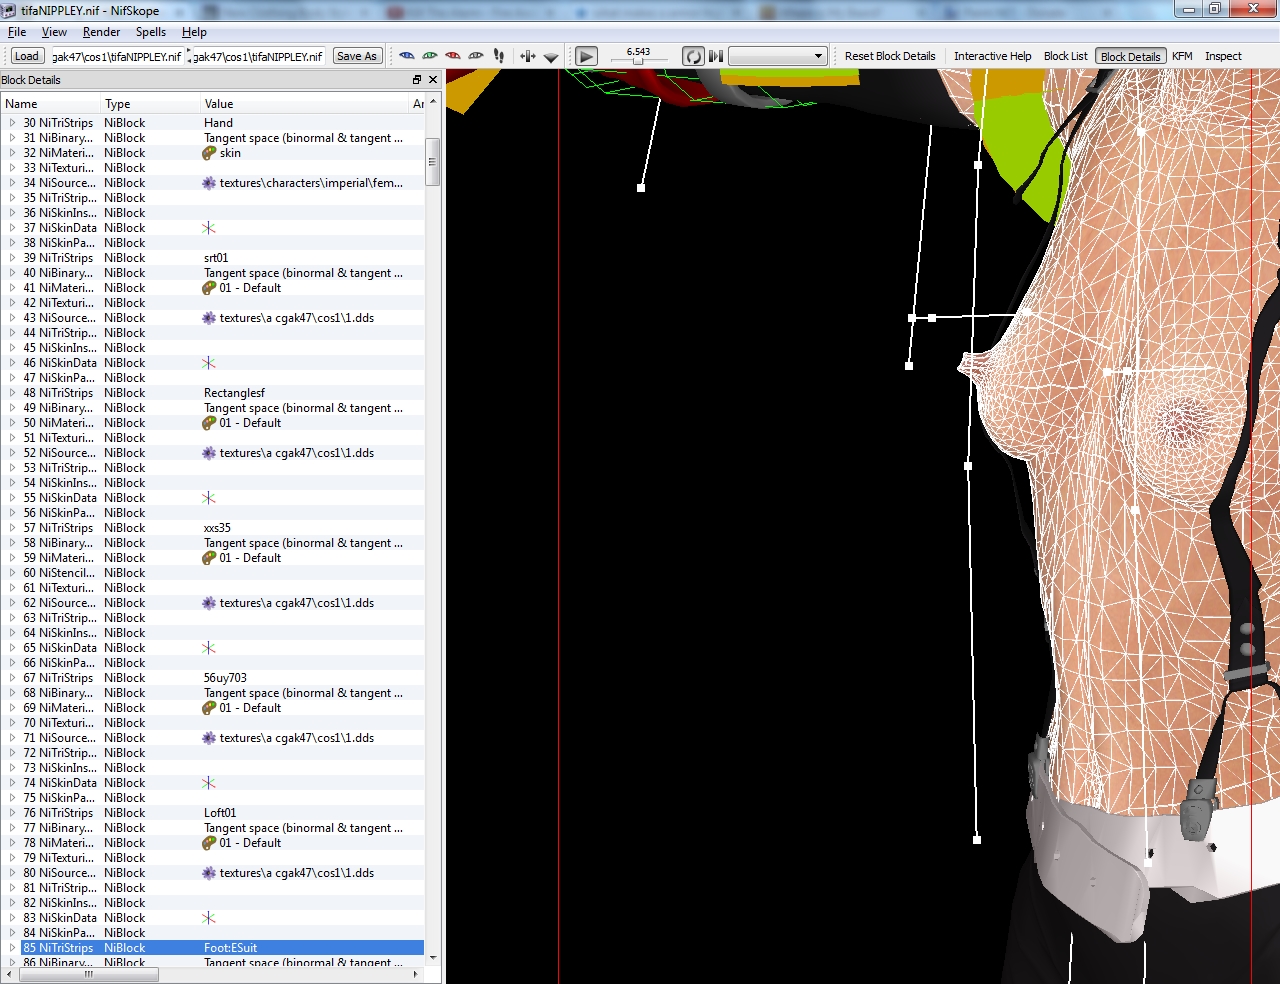Float the Block Details panel

(x=417, y=80)
